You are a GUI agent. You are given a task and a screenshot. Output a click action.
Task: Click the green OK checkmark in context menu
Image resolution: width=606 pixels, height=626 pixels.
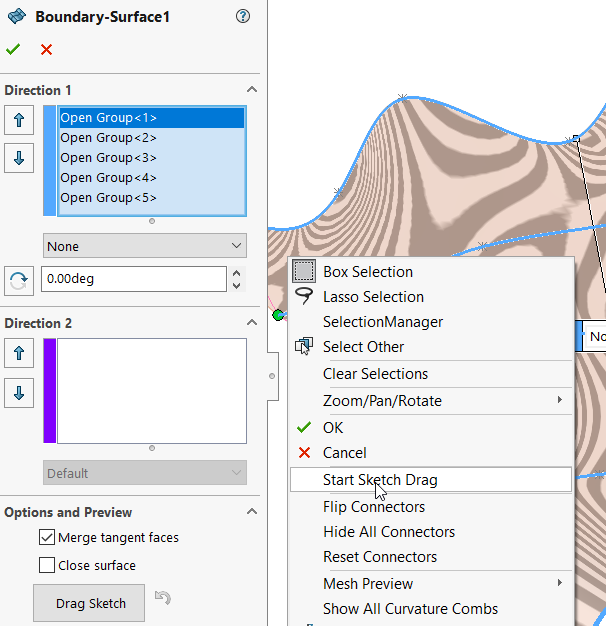(x=304, y=427)
